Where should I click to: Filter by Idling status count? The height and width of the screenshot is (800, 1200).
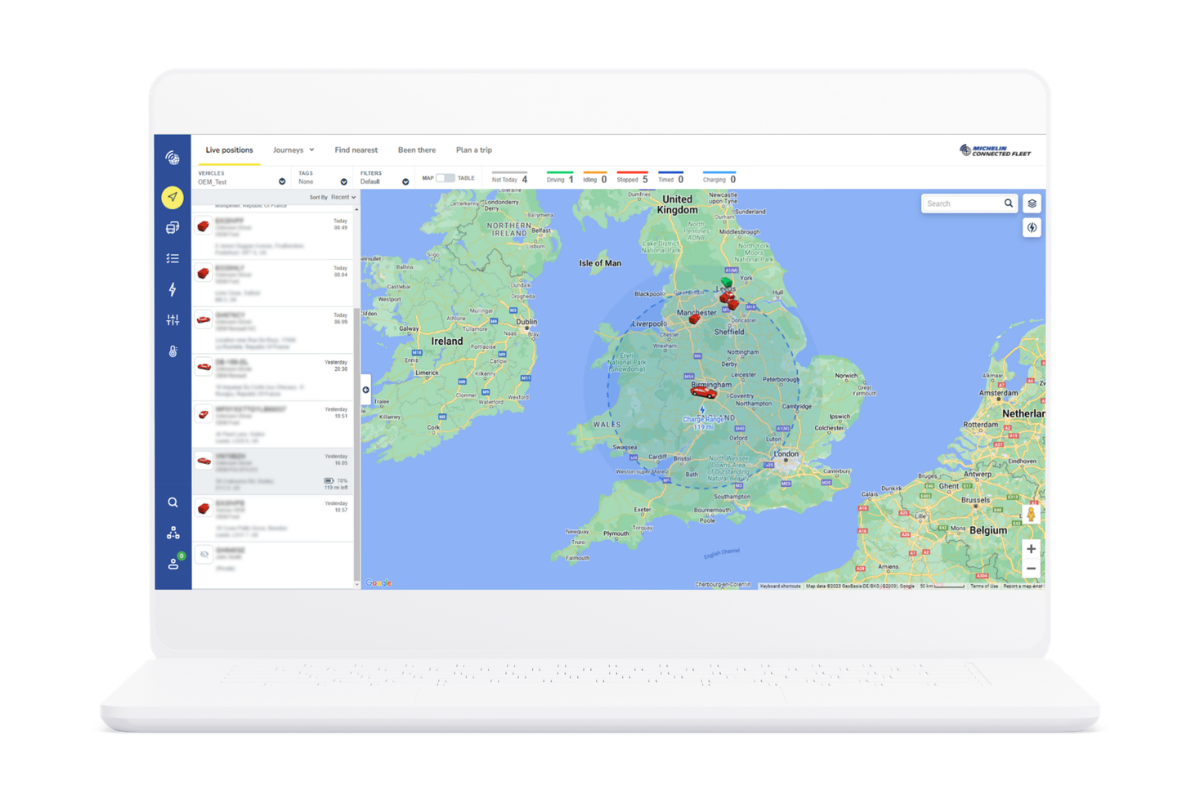pyautogui.click(x=595, y=178)
